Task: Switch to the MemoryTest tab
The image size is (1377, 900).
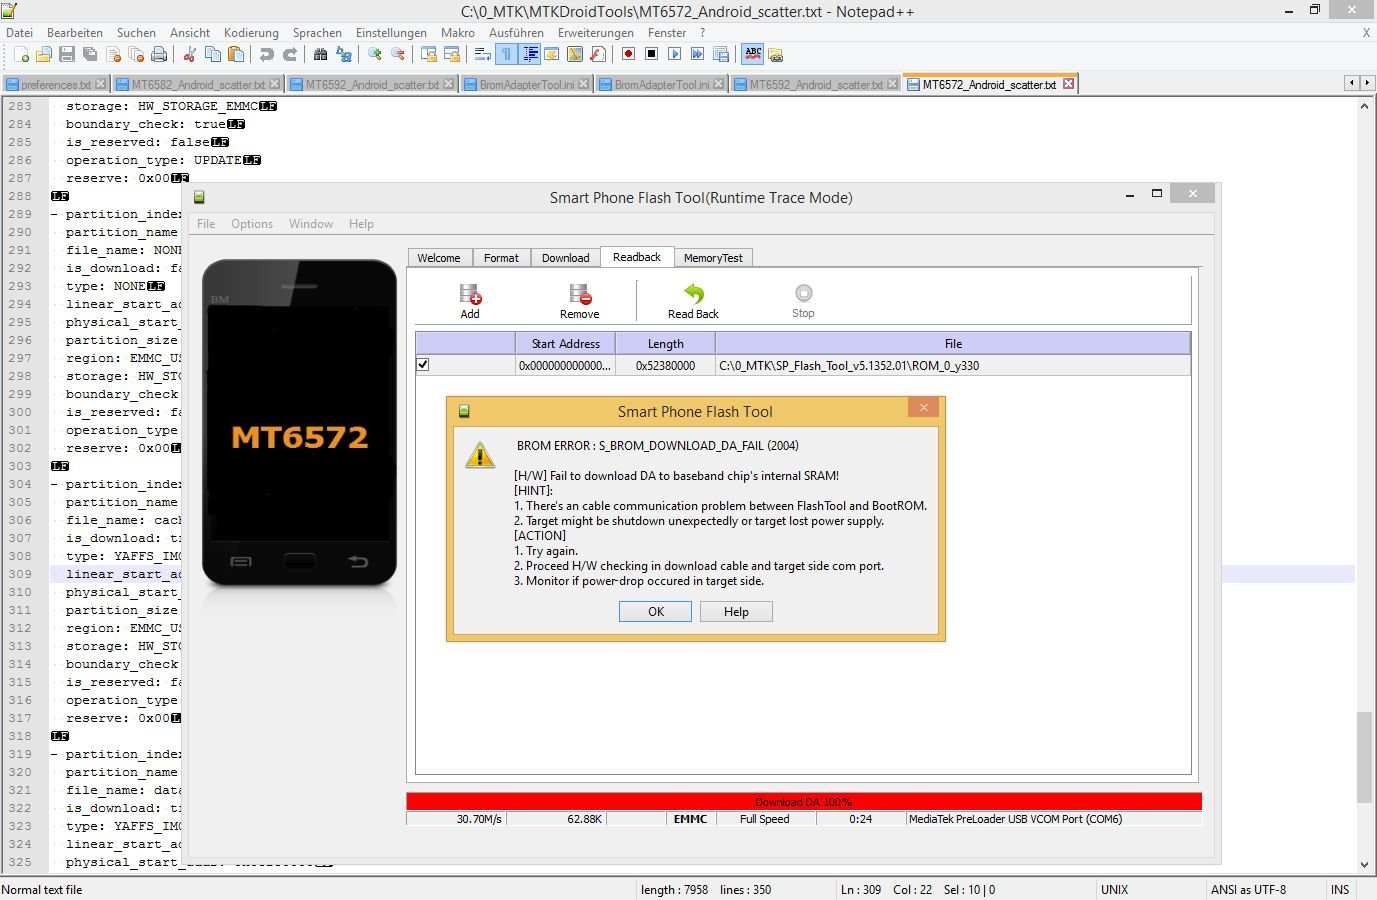Action: (x=713, y=258)
